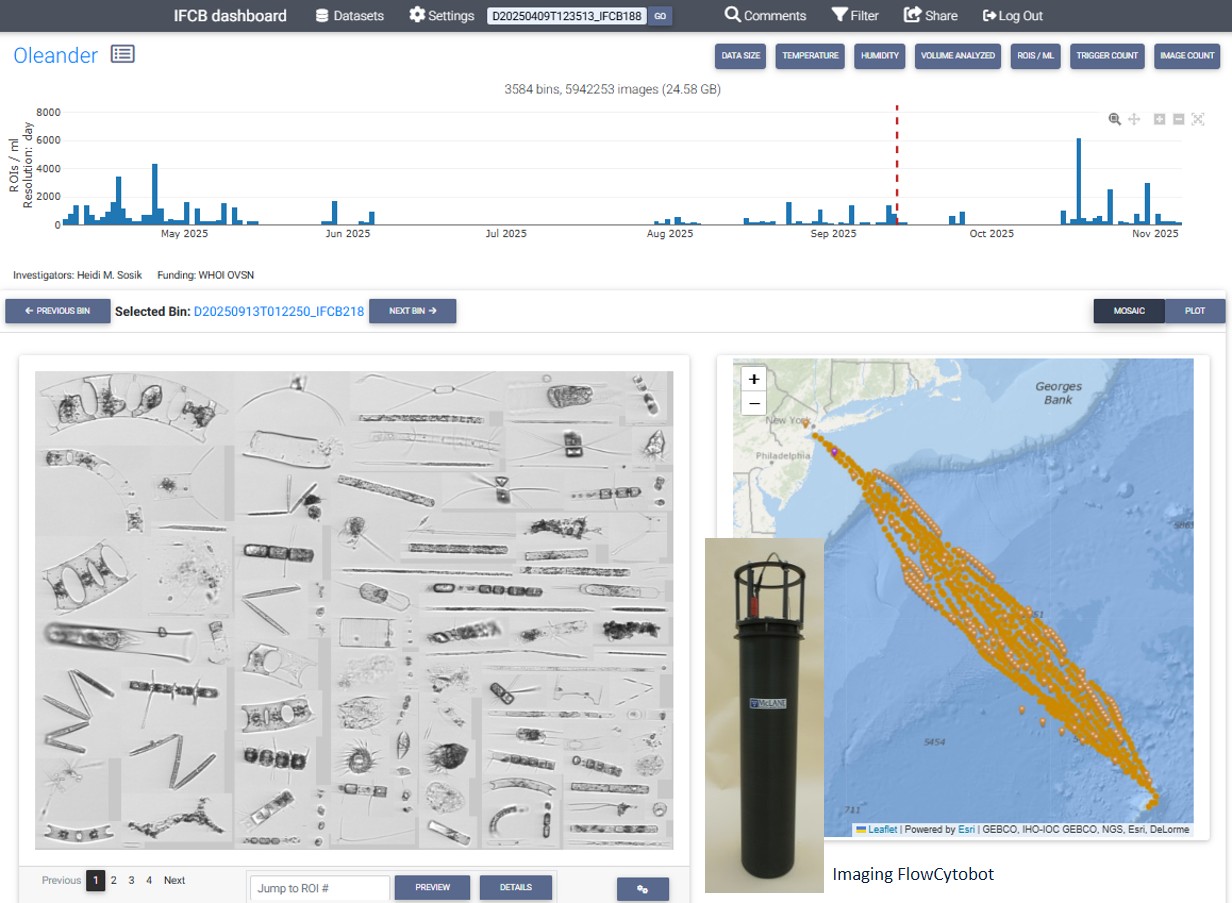Open the Datasets menu

349,16
